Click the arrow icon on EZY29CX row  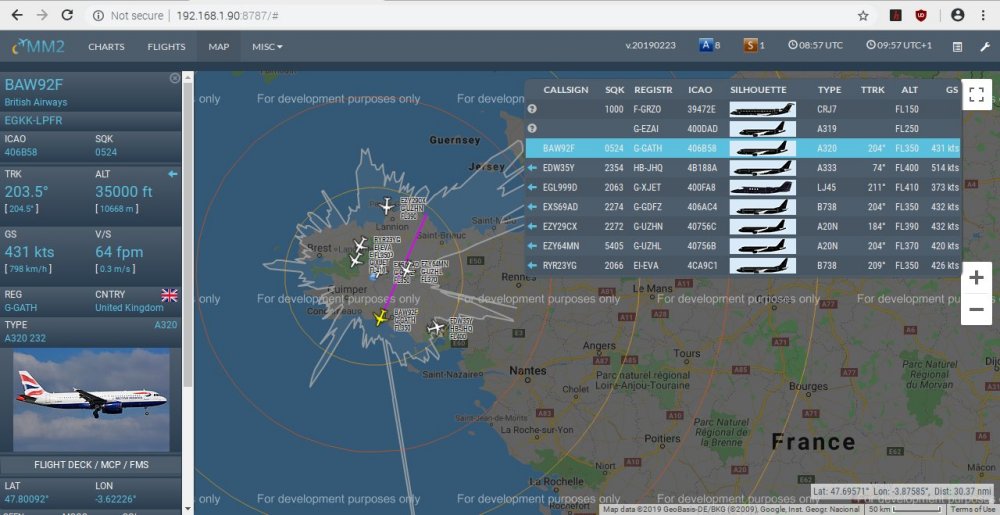[532, 226]
